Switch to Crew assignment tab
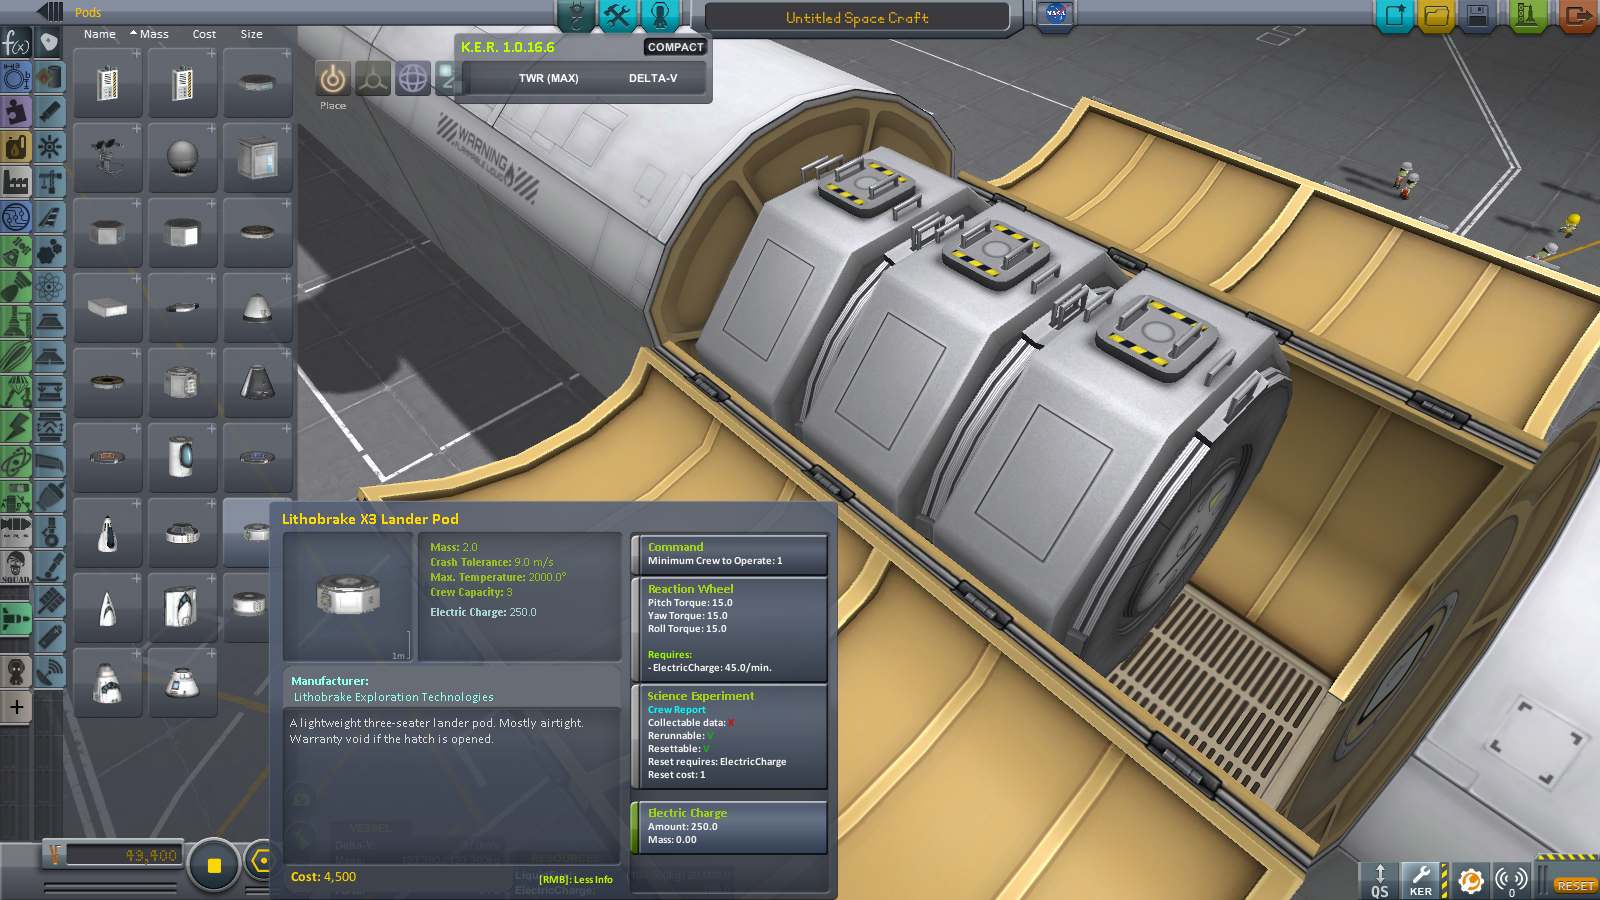1600x900 pixels. (660, 15)
